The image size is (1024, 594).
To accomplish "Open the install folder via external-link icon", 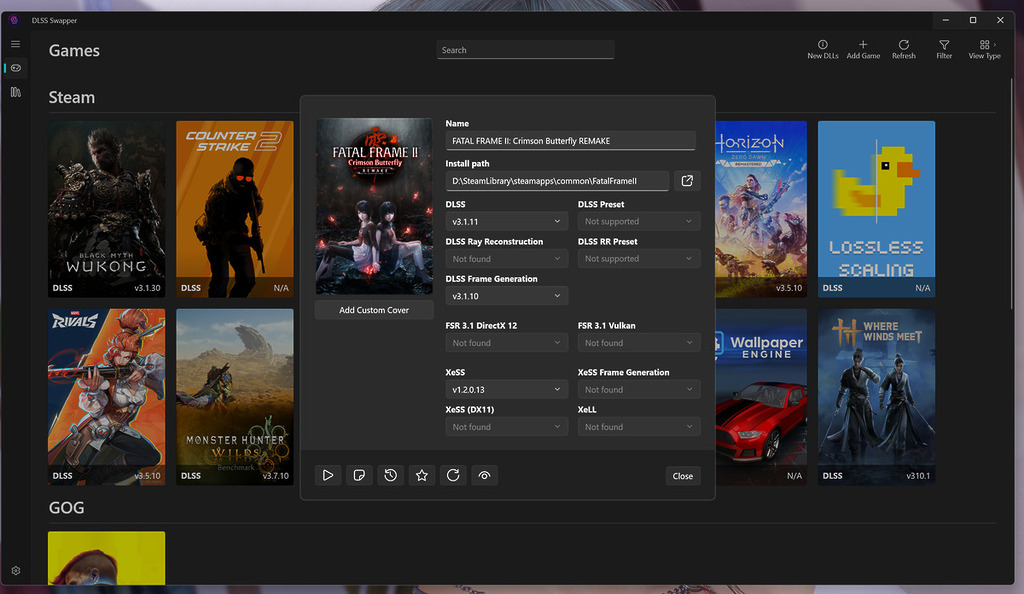I will click(687, 181).
